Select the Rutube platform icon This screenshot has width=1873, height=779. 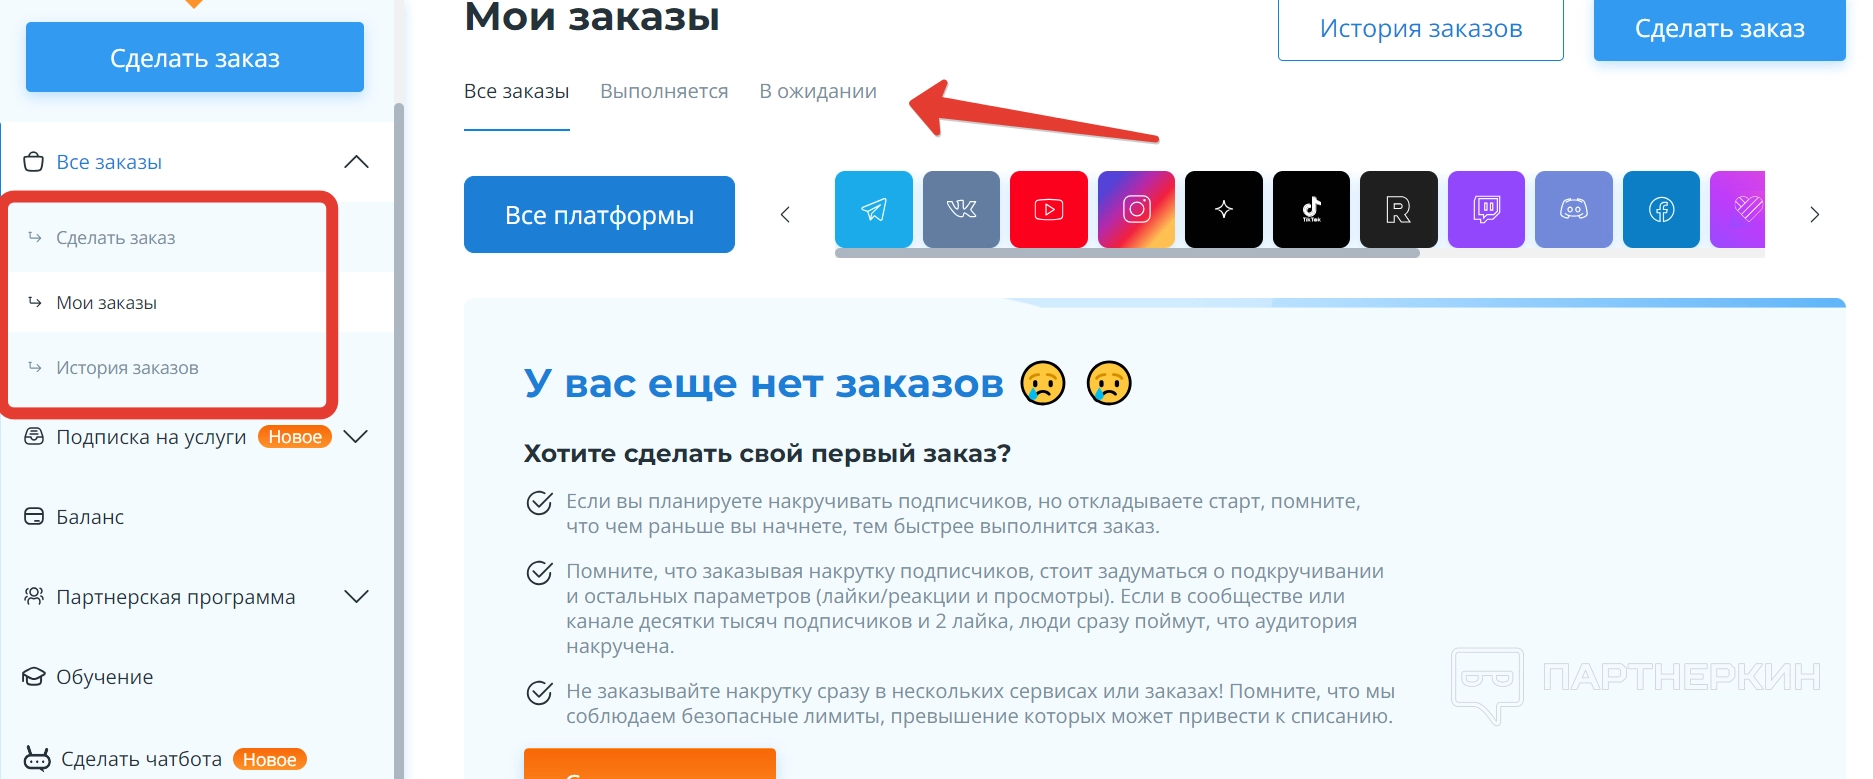pos(1399,209)
